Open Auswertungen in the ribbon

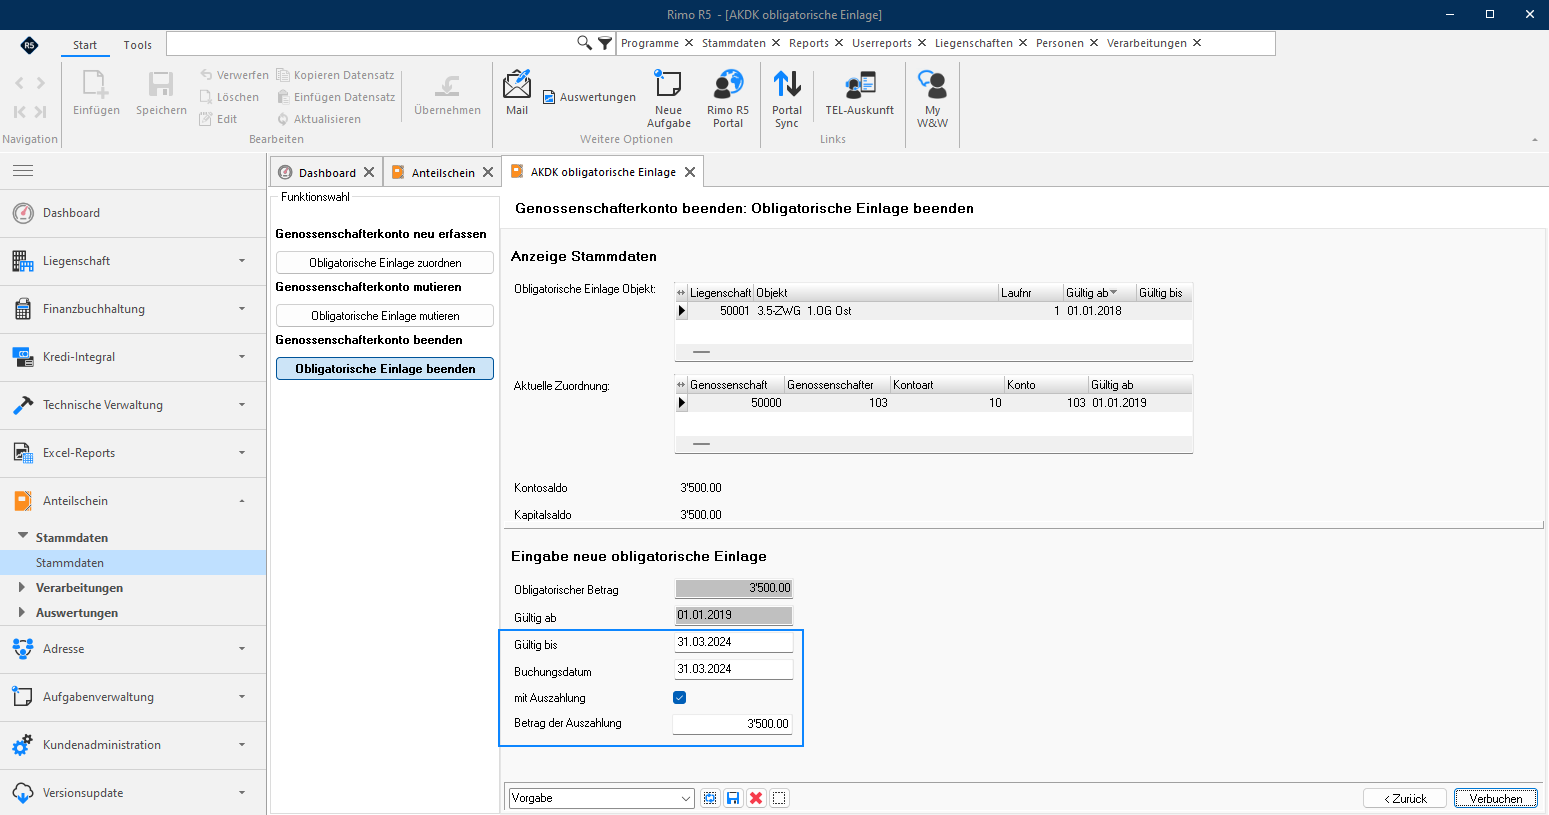click(x=589, y=97)
